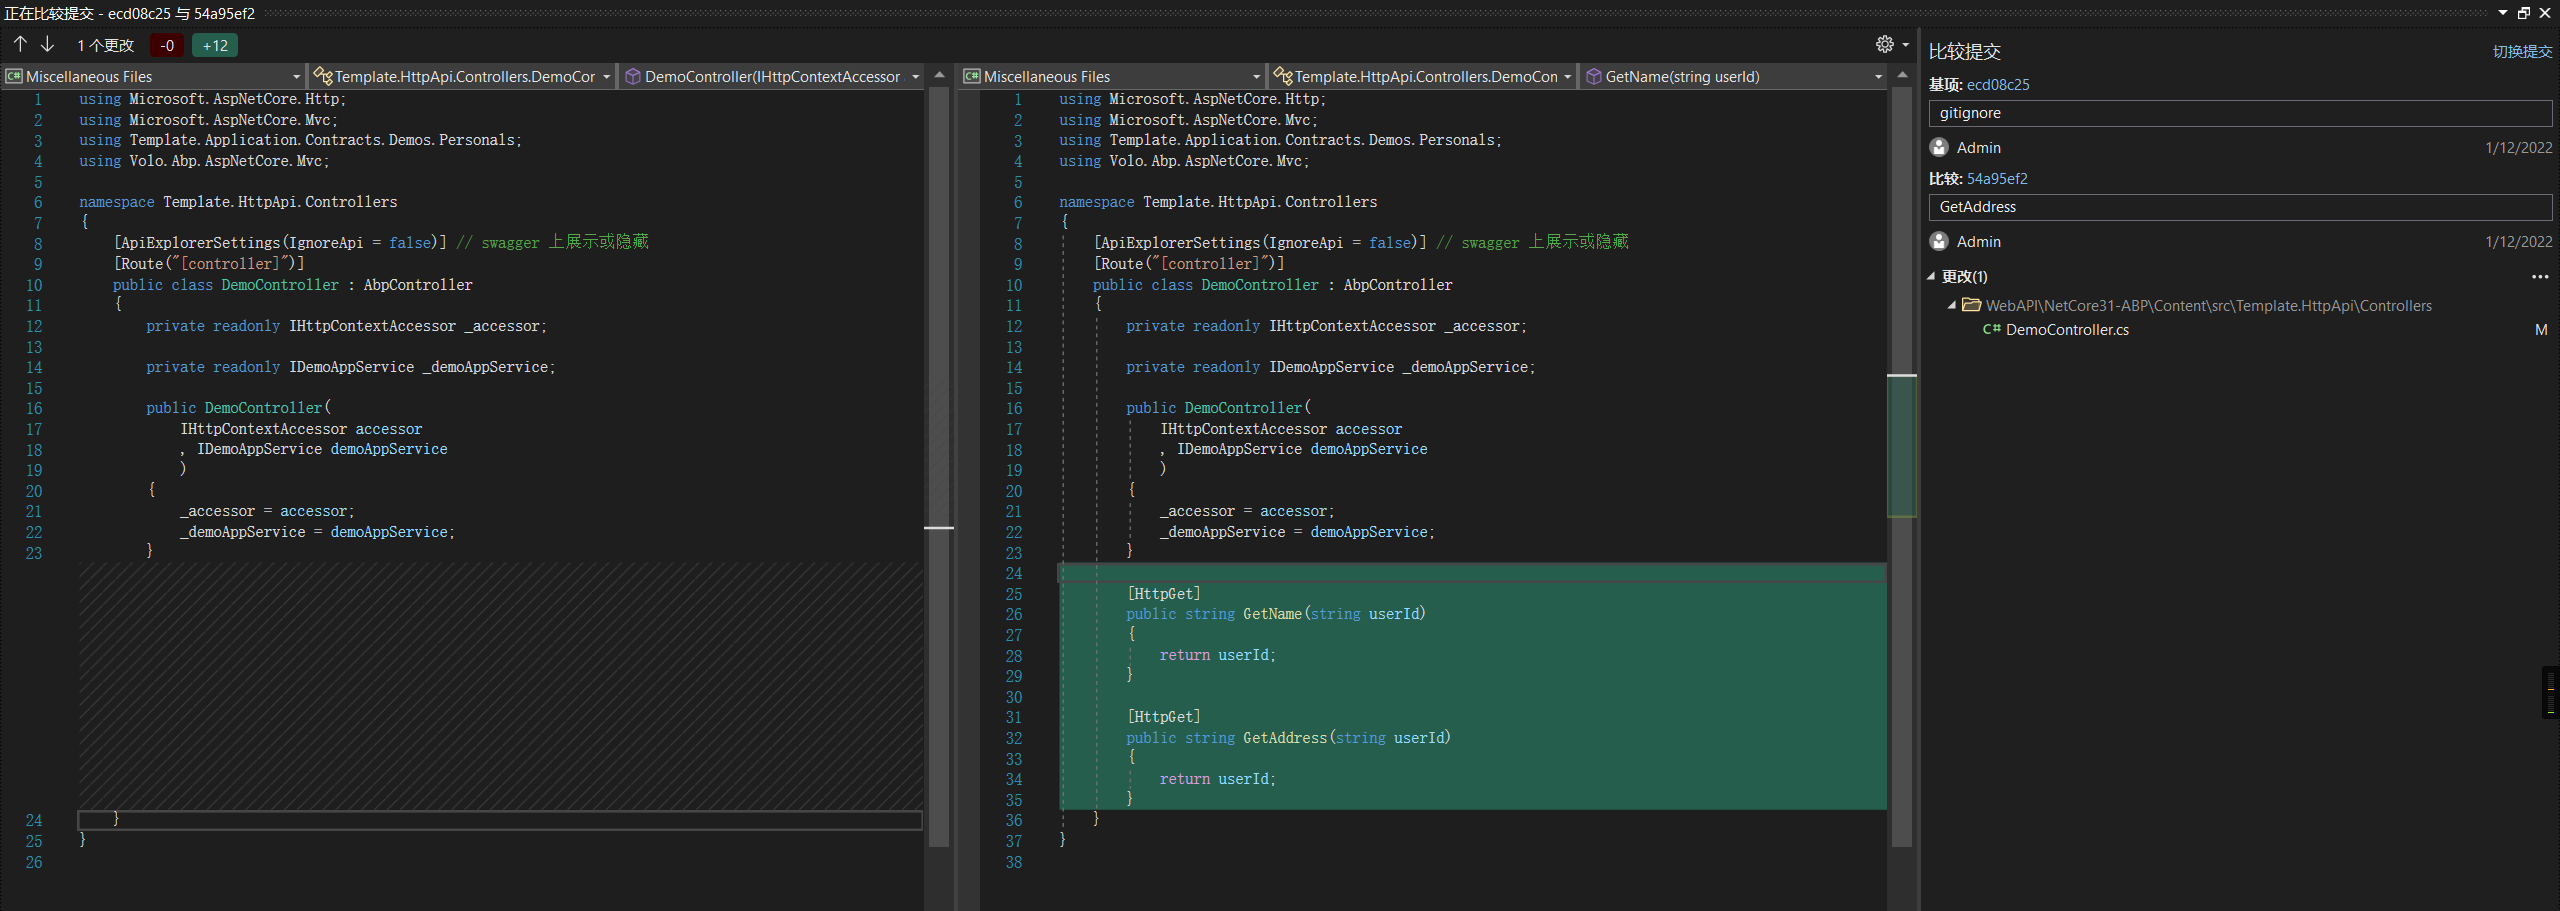This screenshot has height=911, width=2560.
Task: Click the right pane scroll up arrow
Action: [1902, 76]
